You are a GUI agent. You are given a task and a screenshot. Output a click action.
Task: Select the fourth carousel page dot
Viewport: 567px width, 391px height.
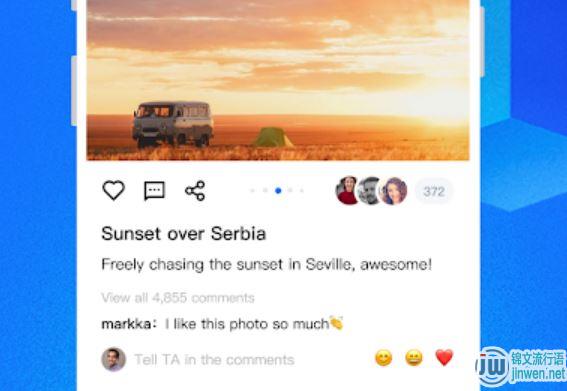coord(290,191)
